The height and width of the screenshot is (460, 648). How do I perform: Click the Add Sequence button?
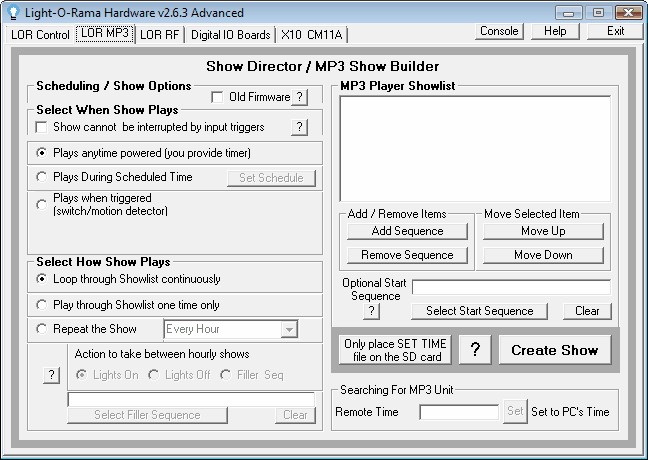407,231
